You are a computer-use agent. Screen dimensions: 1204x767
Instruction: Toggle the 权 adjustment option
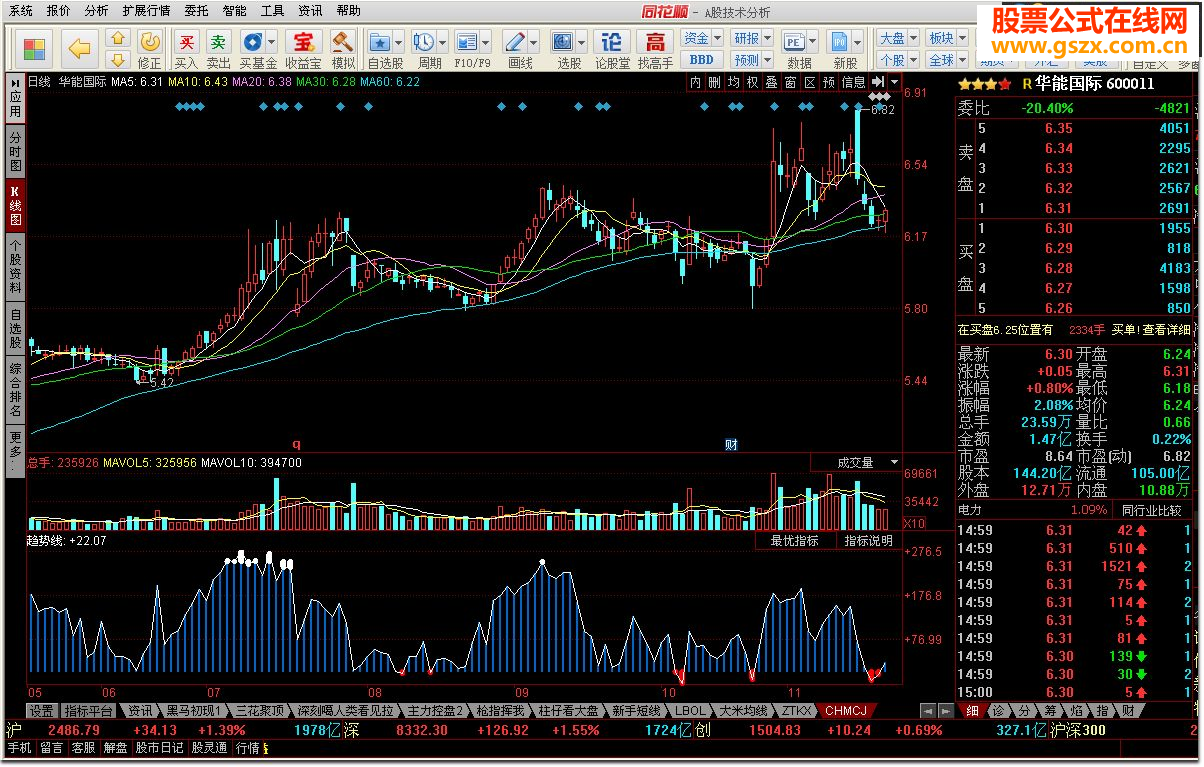[752, 82]
